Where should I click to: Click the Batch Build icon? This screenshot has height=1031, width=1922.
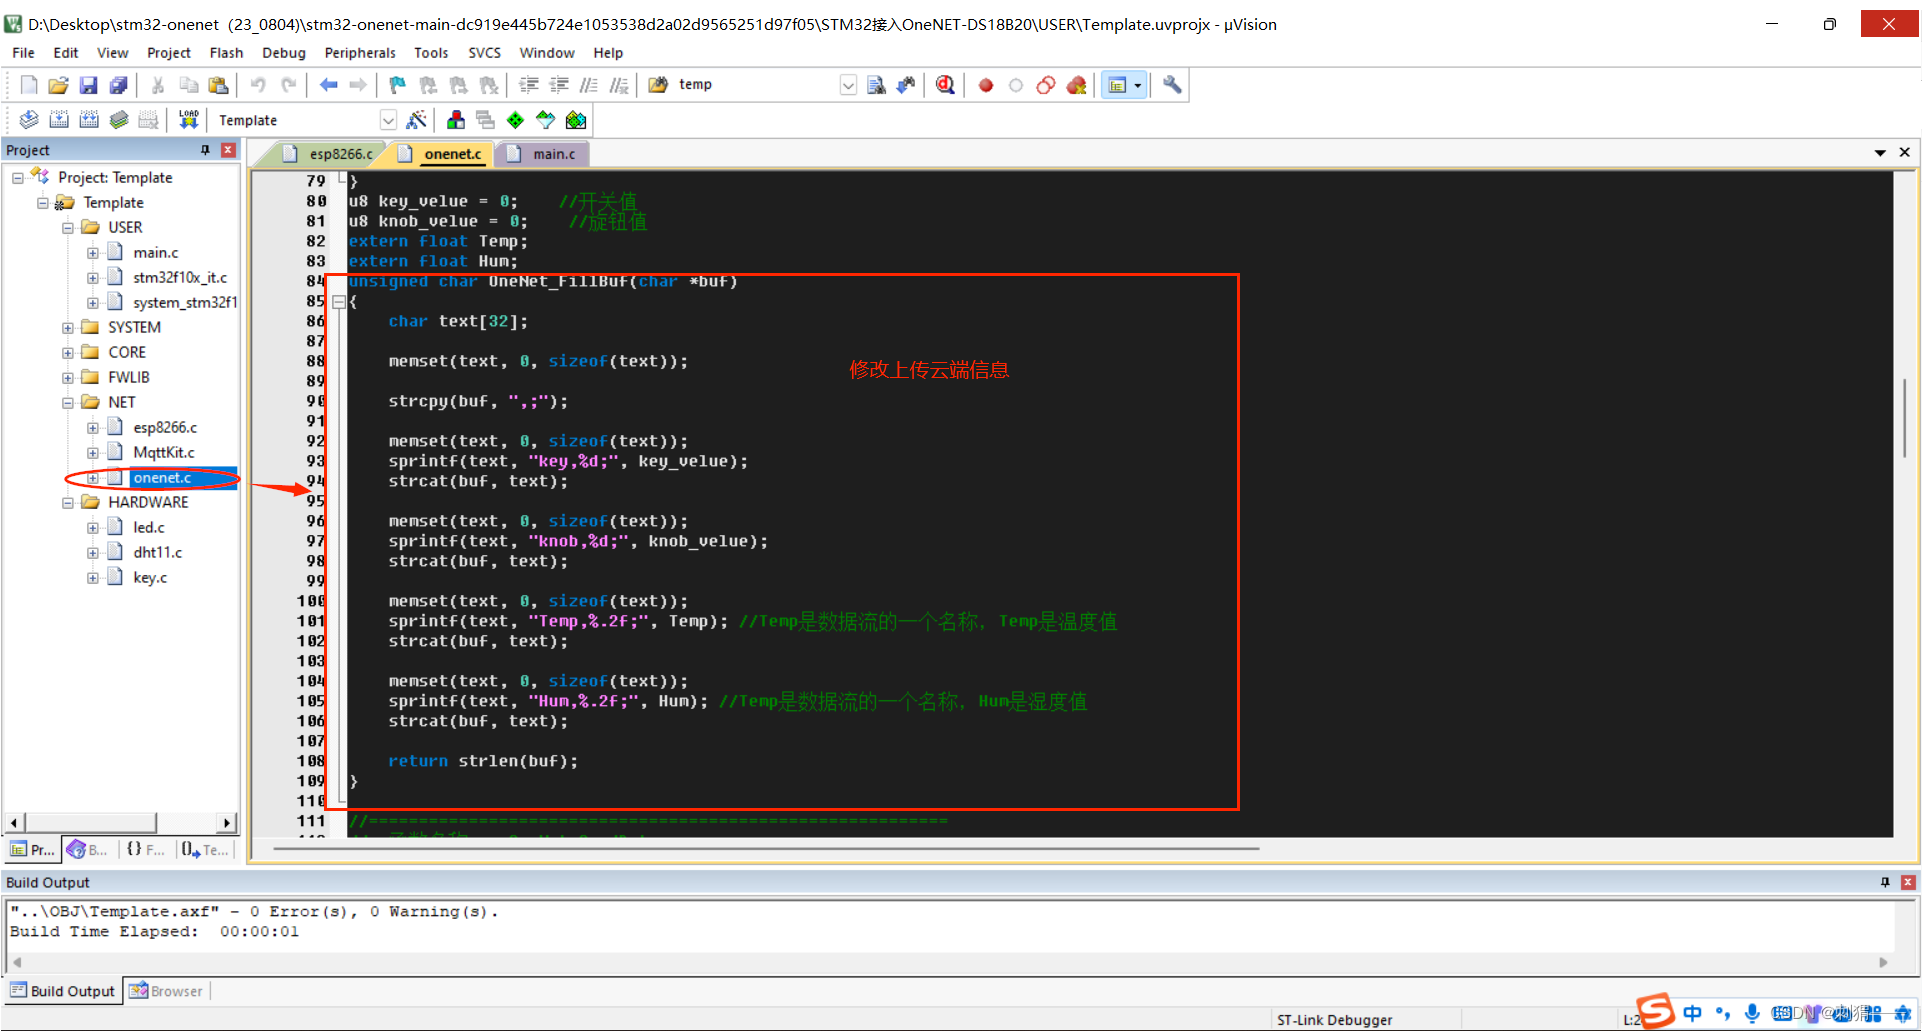pyautogui.click(x=119, y=120)
